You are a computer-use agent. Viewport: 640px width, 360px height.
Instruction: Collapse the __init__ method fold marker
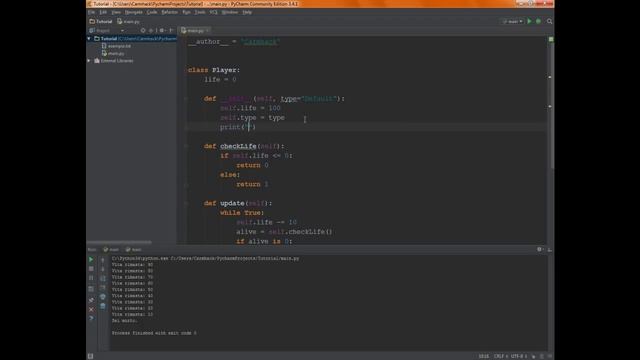186,99
